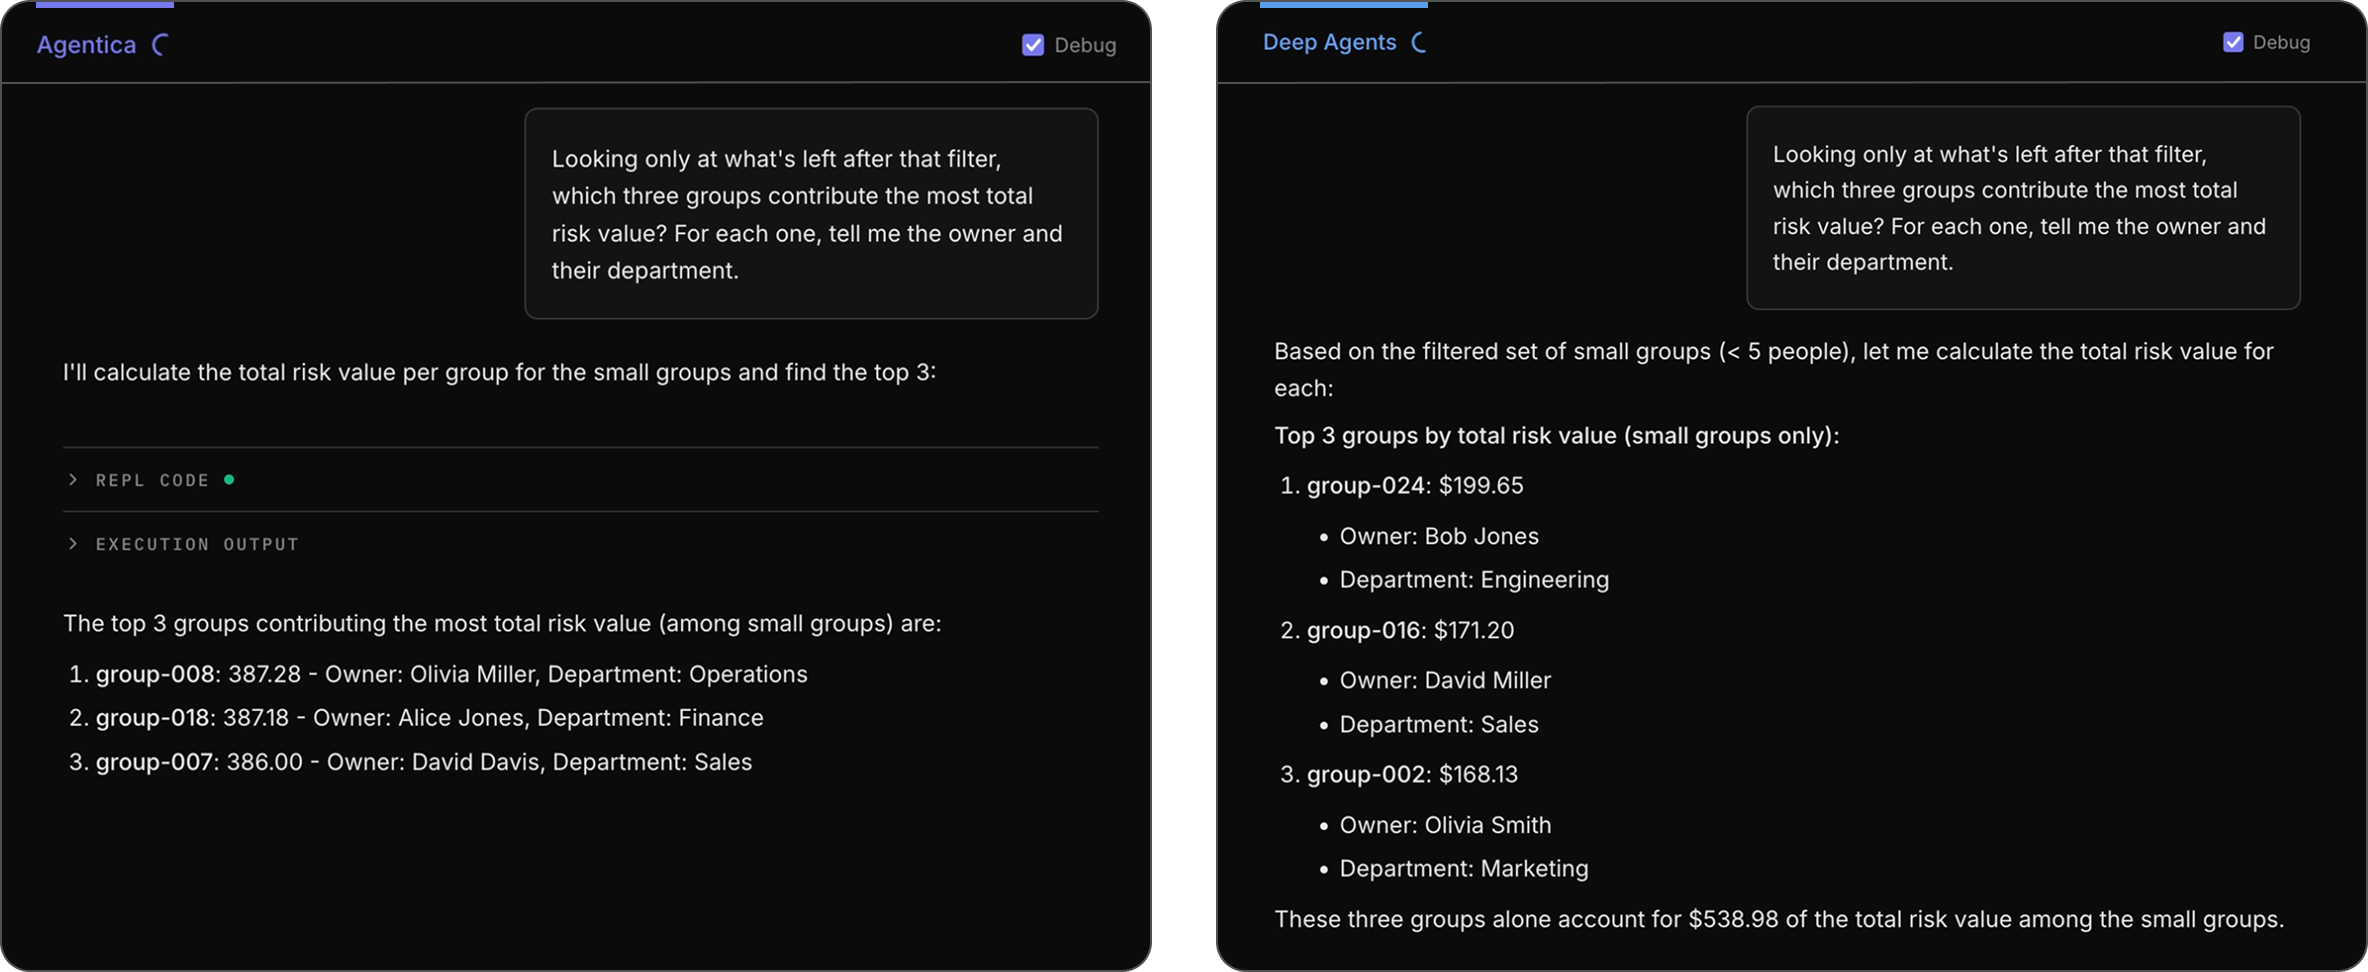The image size is (2368, 972).
Task: Click the user message bubble in the Deep Agents panel
Action: [x=2022, y=208]
